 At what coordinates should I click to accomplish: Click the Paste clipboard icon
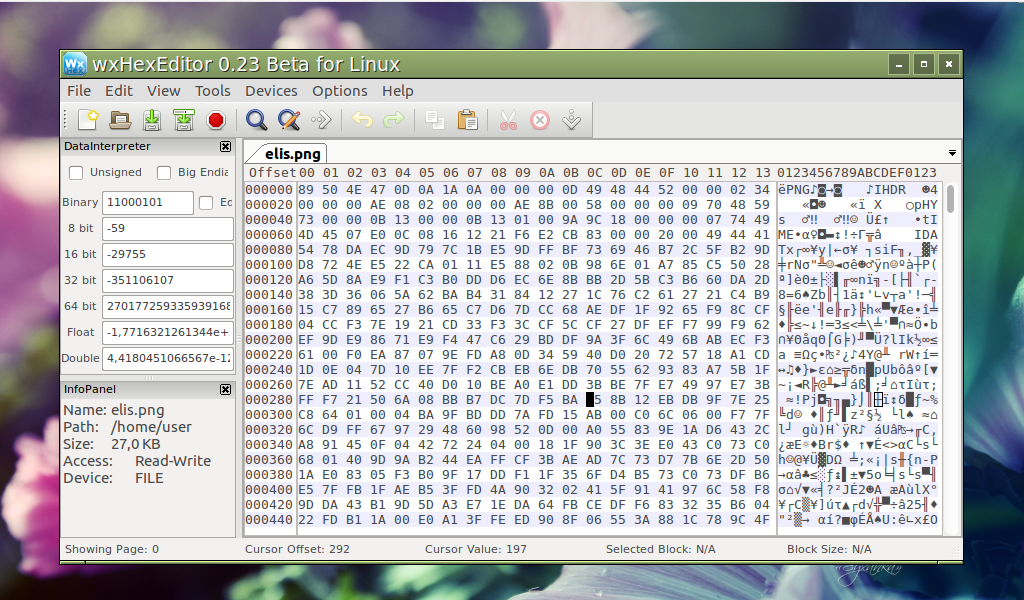[x=468, y=120]
